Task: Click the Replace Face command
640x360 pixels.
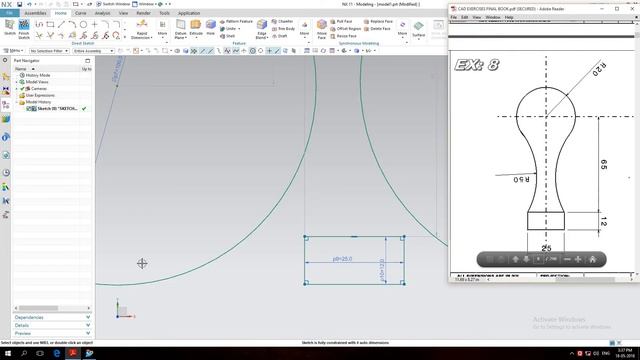Action: [378, 21]
